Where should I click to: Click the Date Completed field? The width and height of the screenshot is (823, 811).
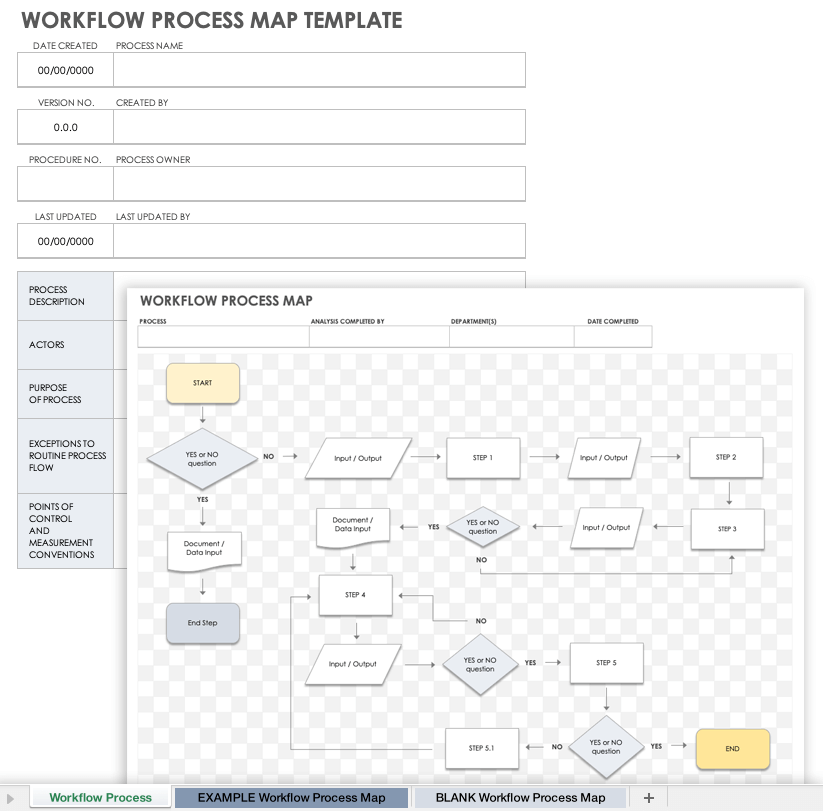coord(613,336)
